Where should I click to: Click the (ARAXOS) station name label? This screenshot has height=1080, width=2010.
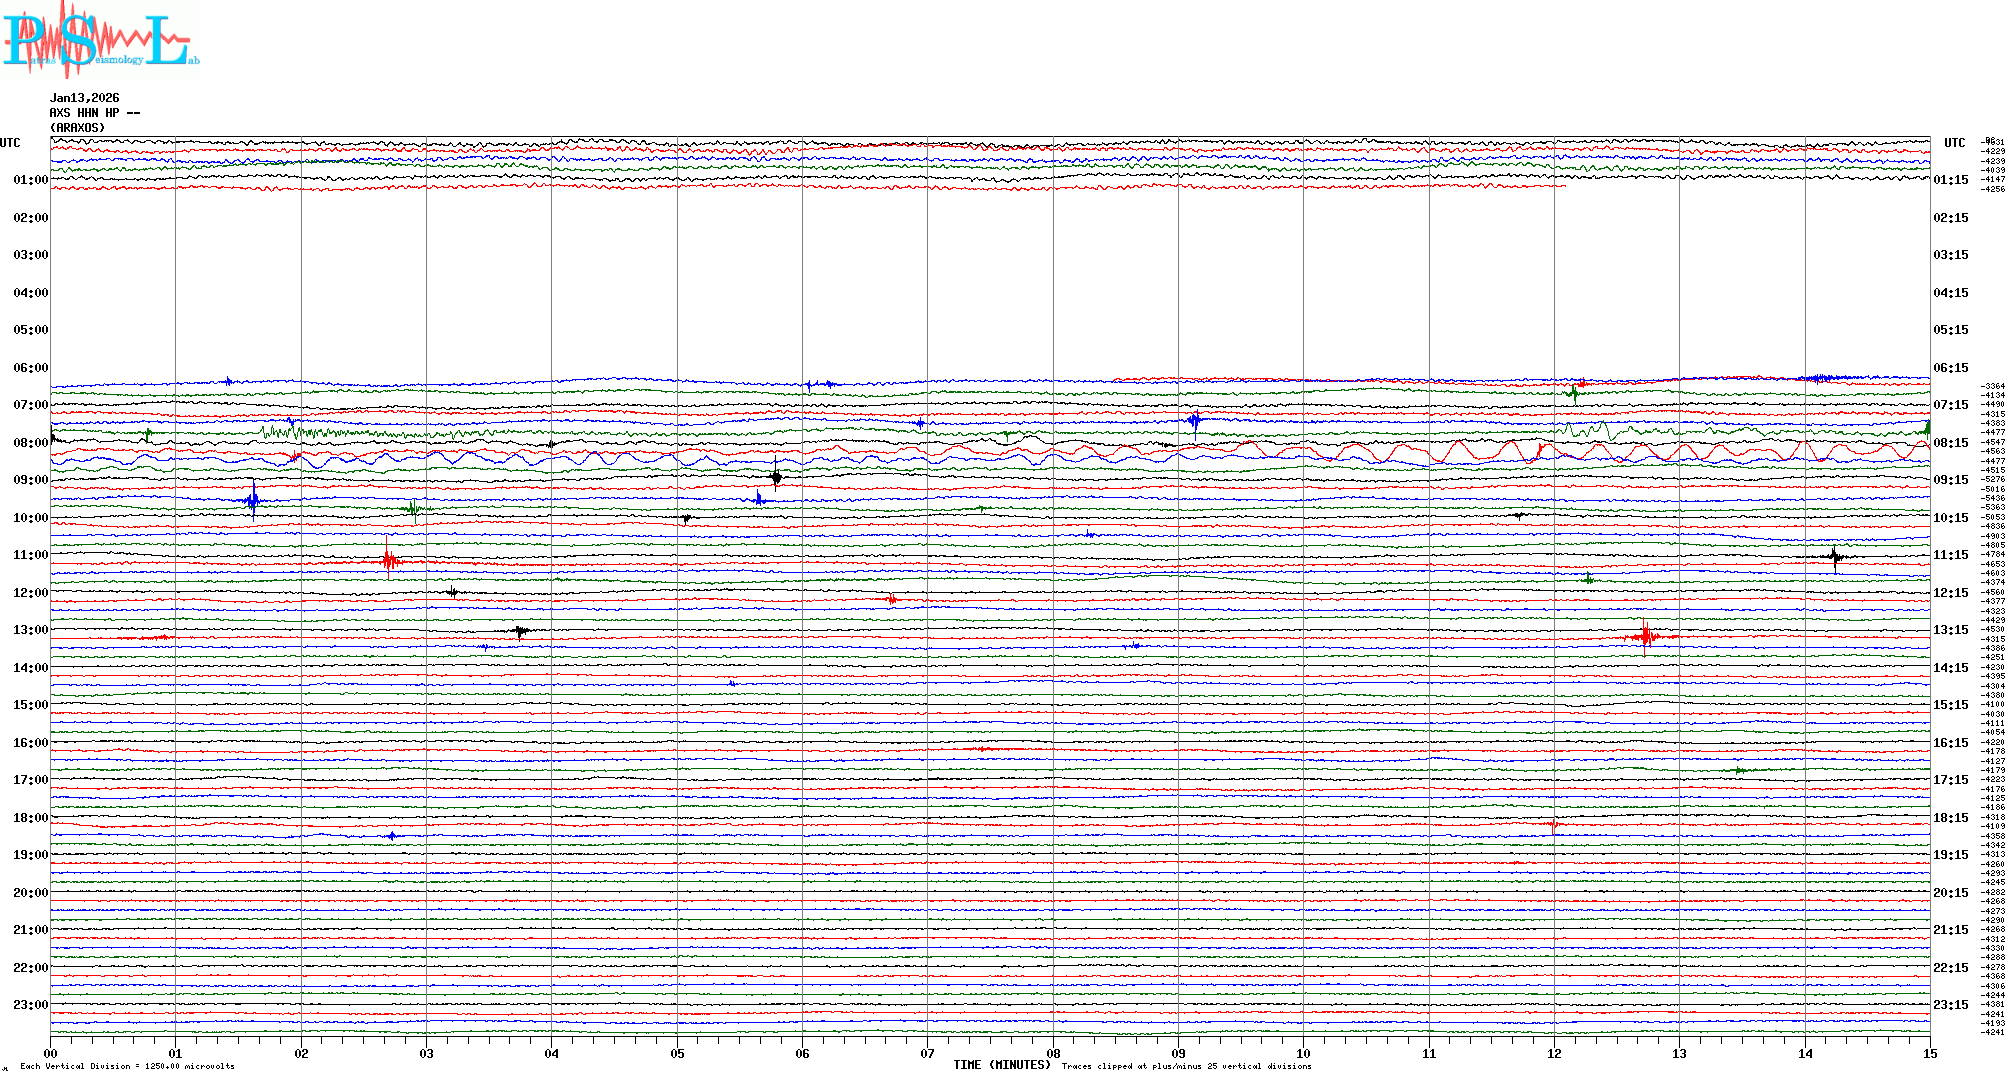click(77, 128)
